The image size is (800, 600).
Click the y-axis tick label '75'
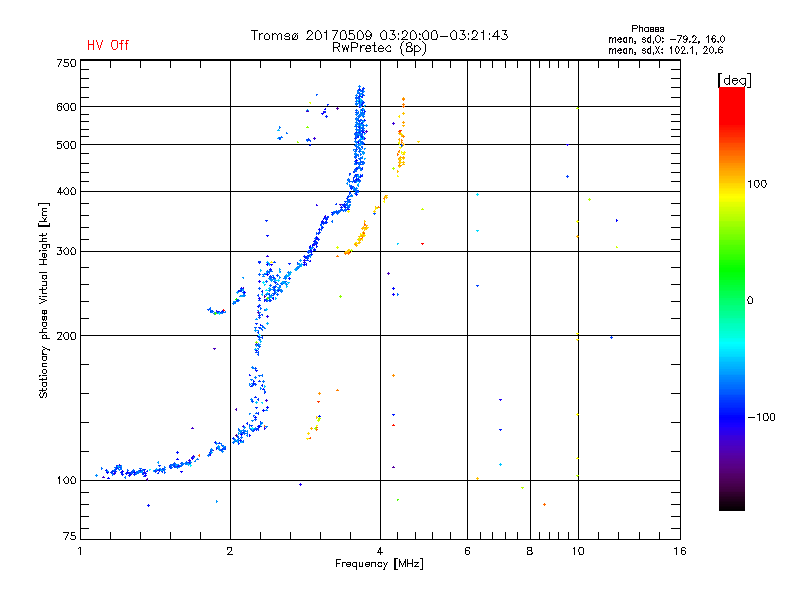[70, 536]
